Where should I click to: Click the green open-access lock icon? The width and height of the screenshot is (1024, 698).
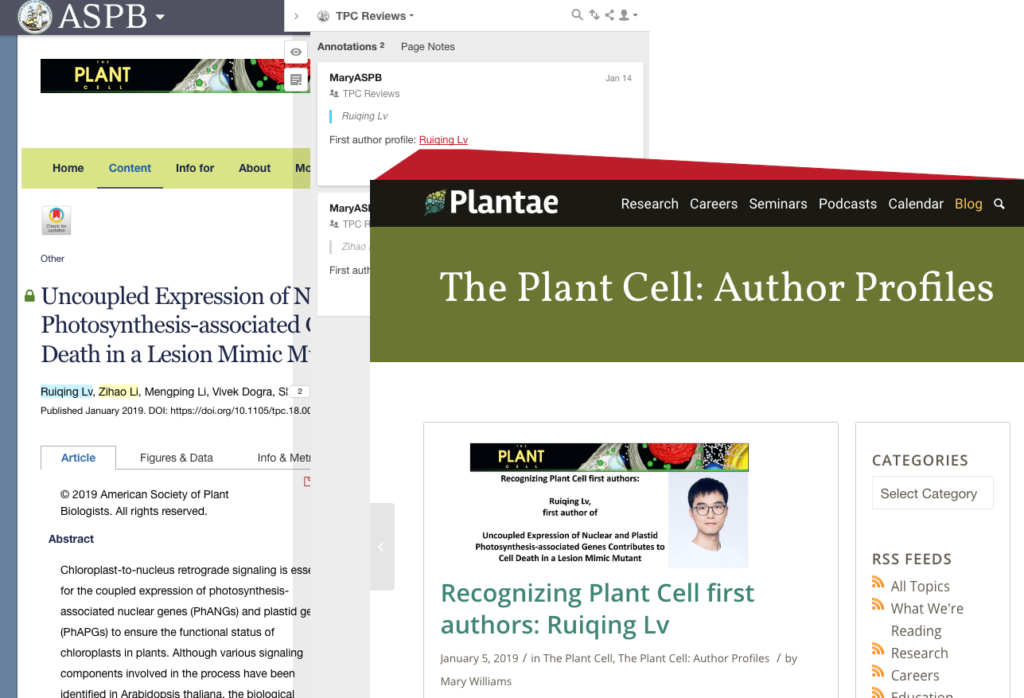pyautogui.click(x=29, y=296)
